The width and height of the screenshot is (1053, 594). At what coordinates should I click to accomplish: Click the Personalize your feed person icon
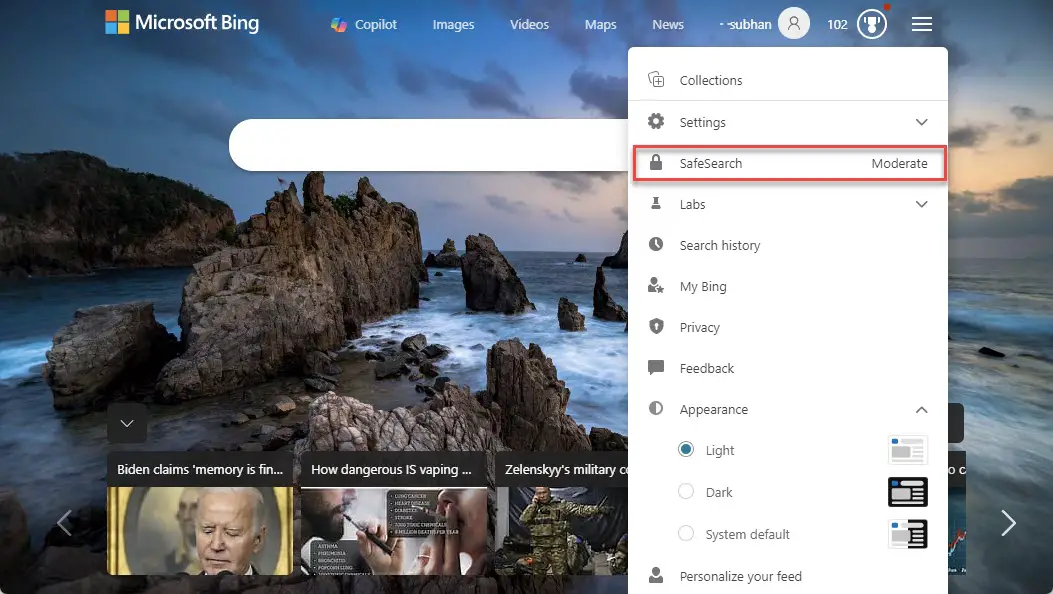pos(656,575)
